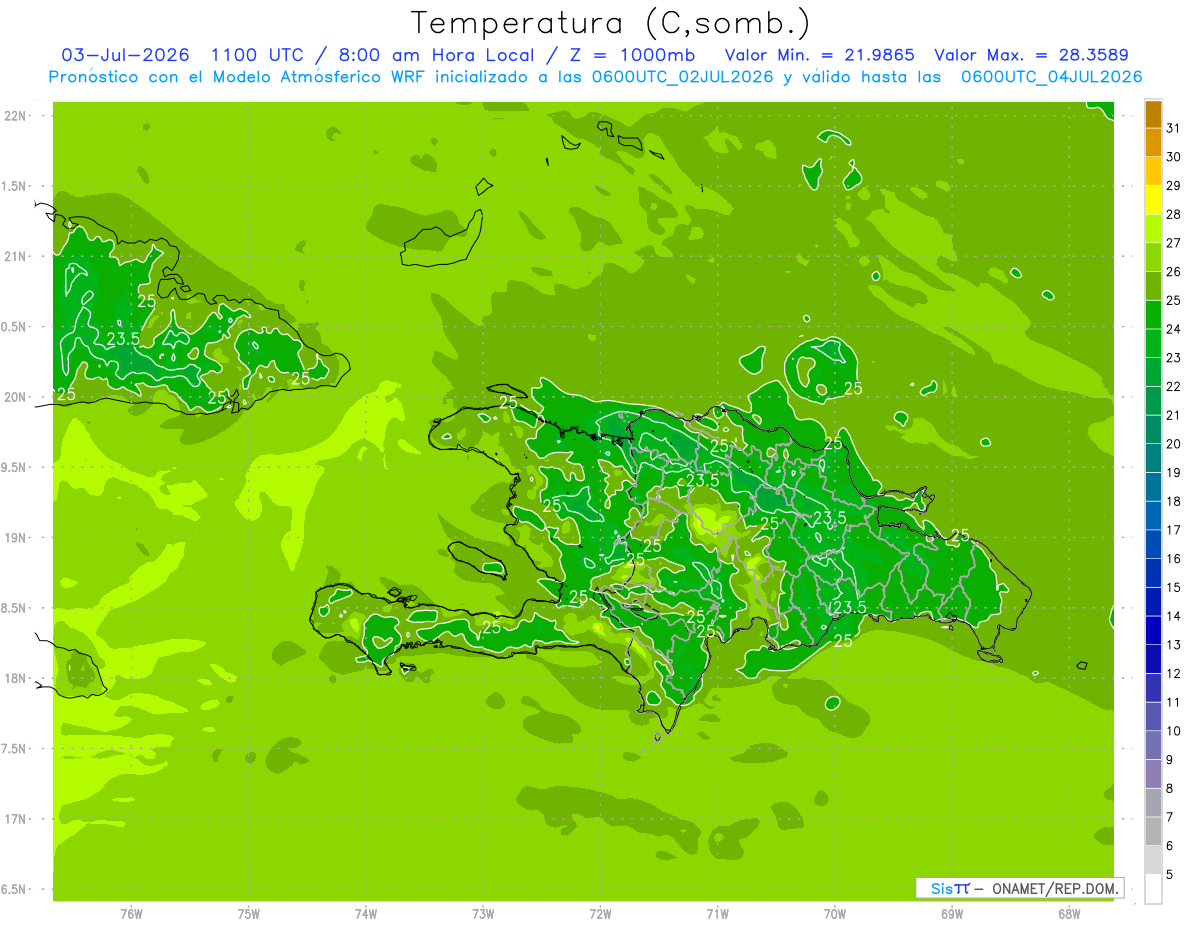Click the Valor Max. = 28.3589 text
Viewport: 1200px width, 927px height.
click(x=1035, y=55)
